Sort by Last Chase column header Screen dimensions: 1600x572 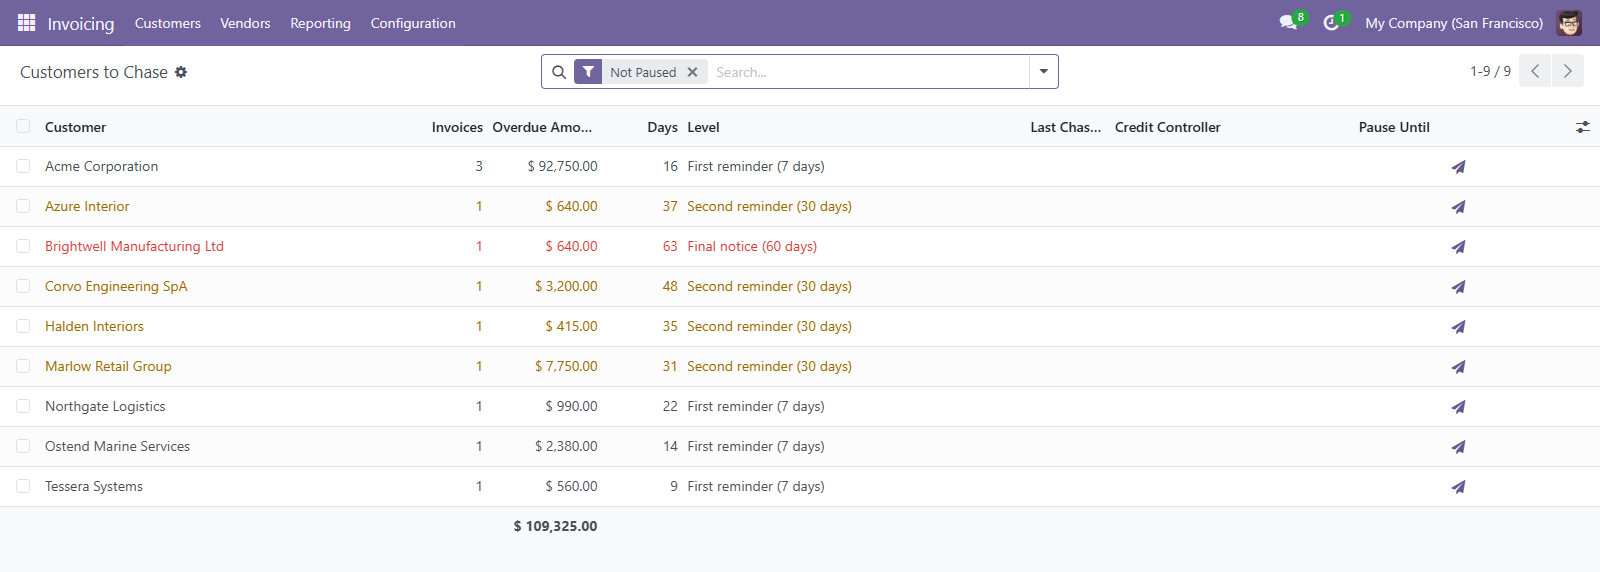click(x=1065, y=127)
